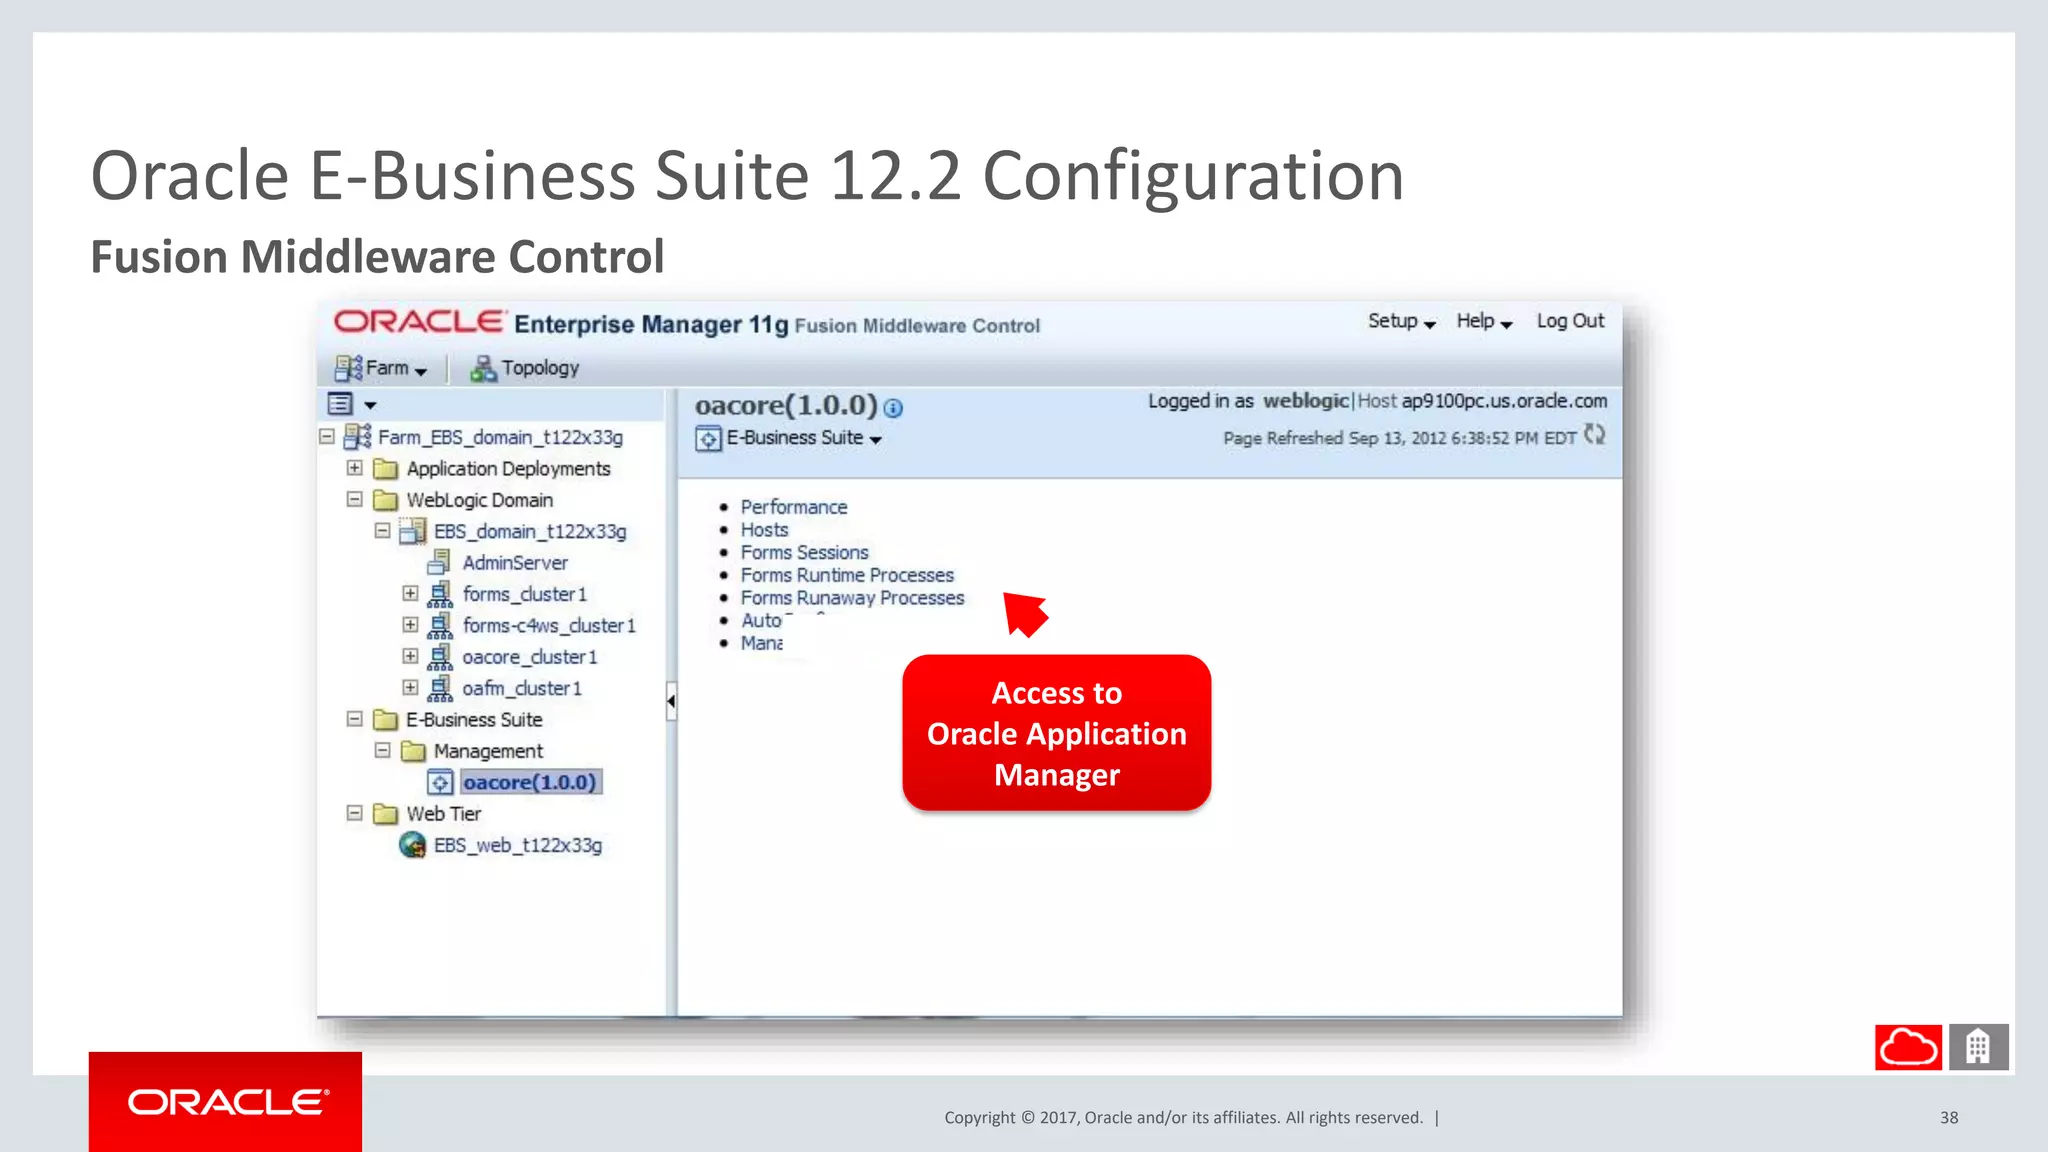Click the info icon beside oacore(1.0.0) heading
2048x1152 pixels.
coord(893,408)
